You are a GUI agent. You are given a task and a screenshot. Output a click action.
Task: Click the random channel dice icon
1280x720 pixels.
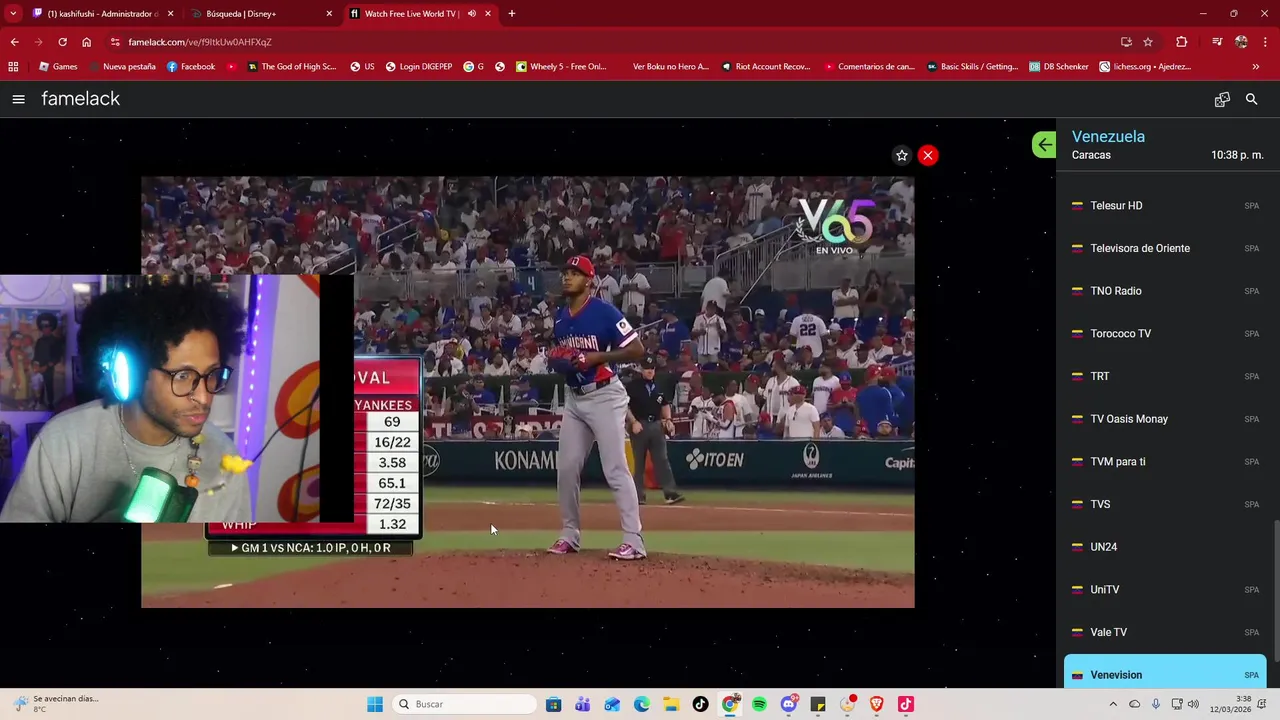pyautogui.click(x=1222, y=99)
